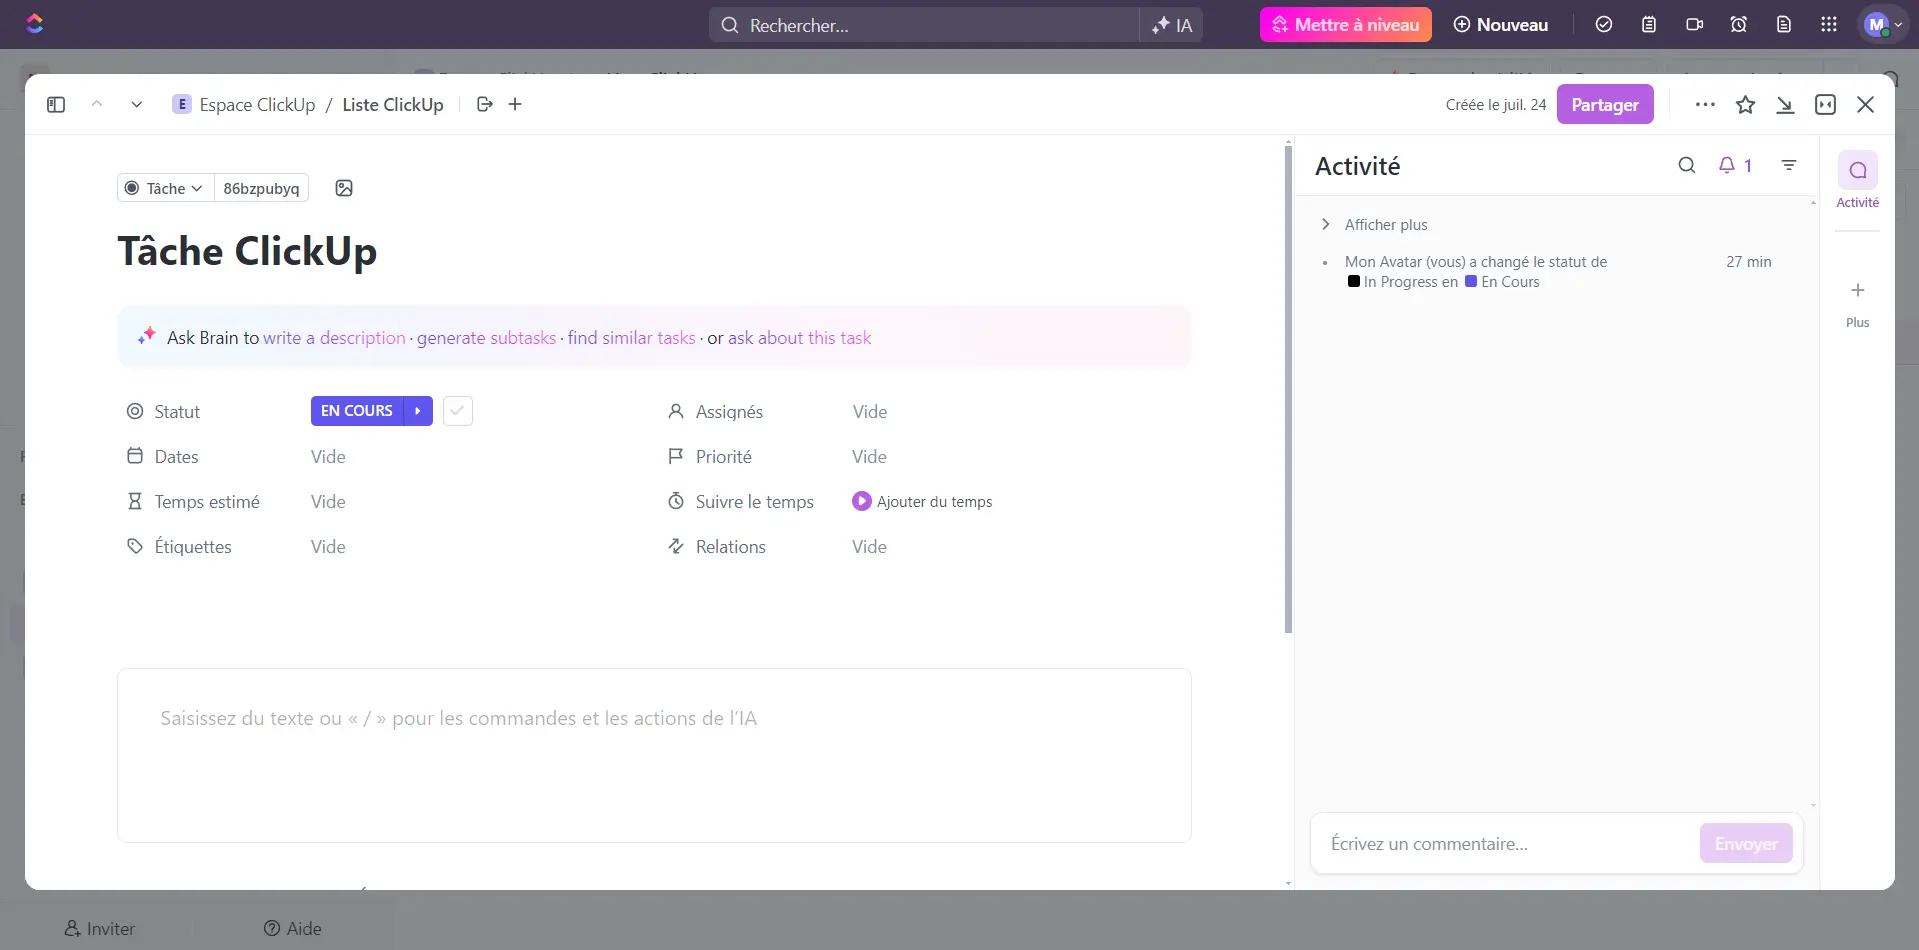This screenshot has width=1919, height=950.
Task: Set the Priorité field value
Action: point(869,457)
